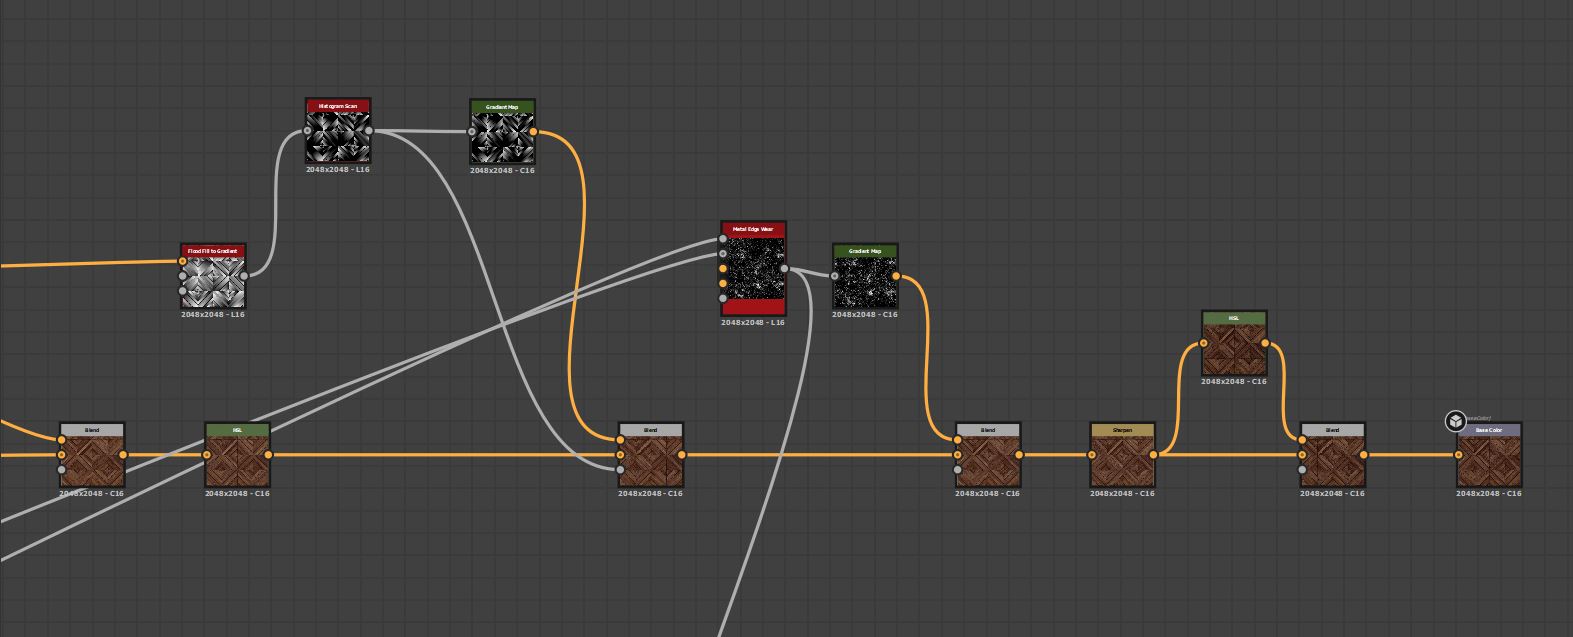Click the leftmost Blend node's top input connector
Image resolution: width=1573 pixels, height=637 pixels.
62,440
